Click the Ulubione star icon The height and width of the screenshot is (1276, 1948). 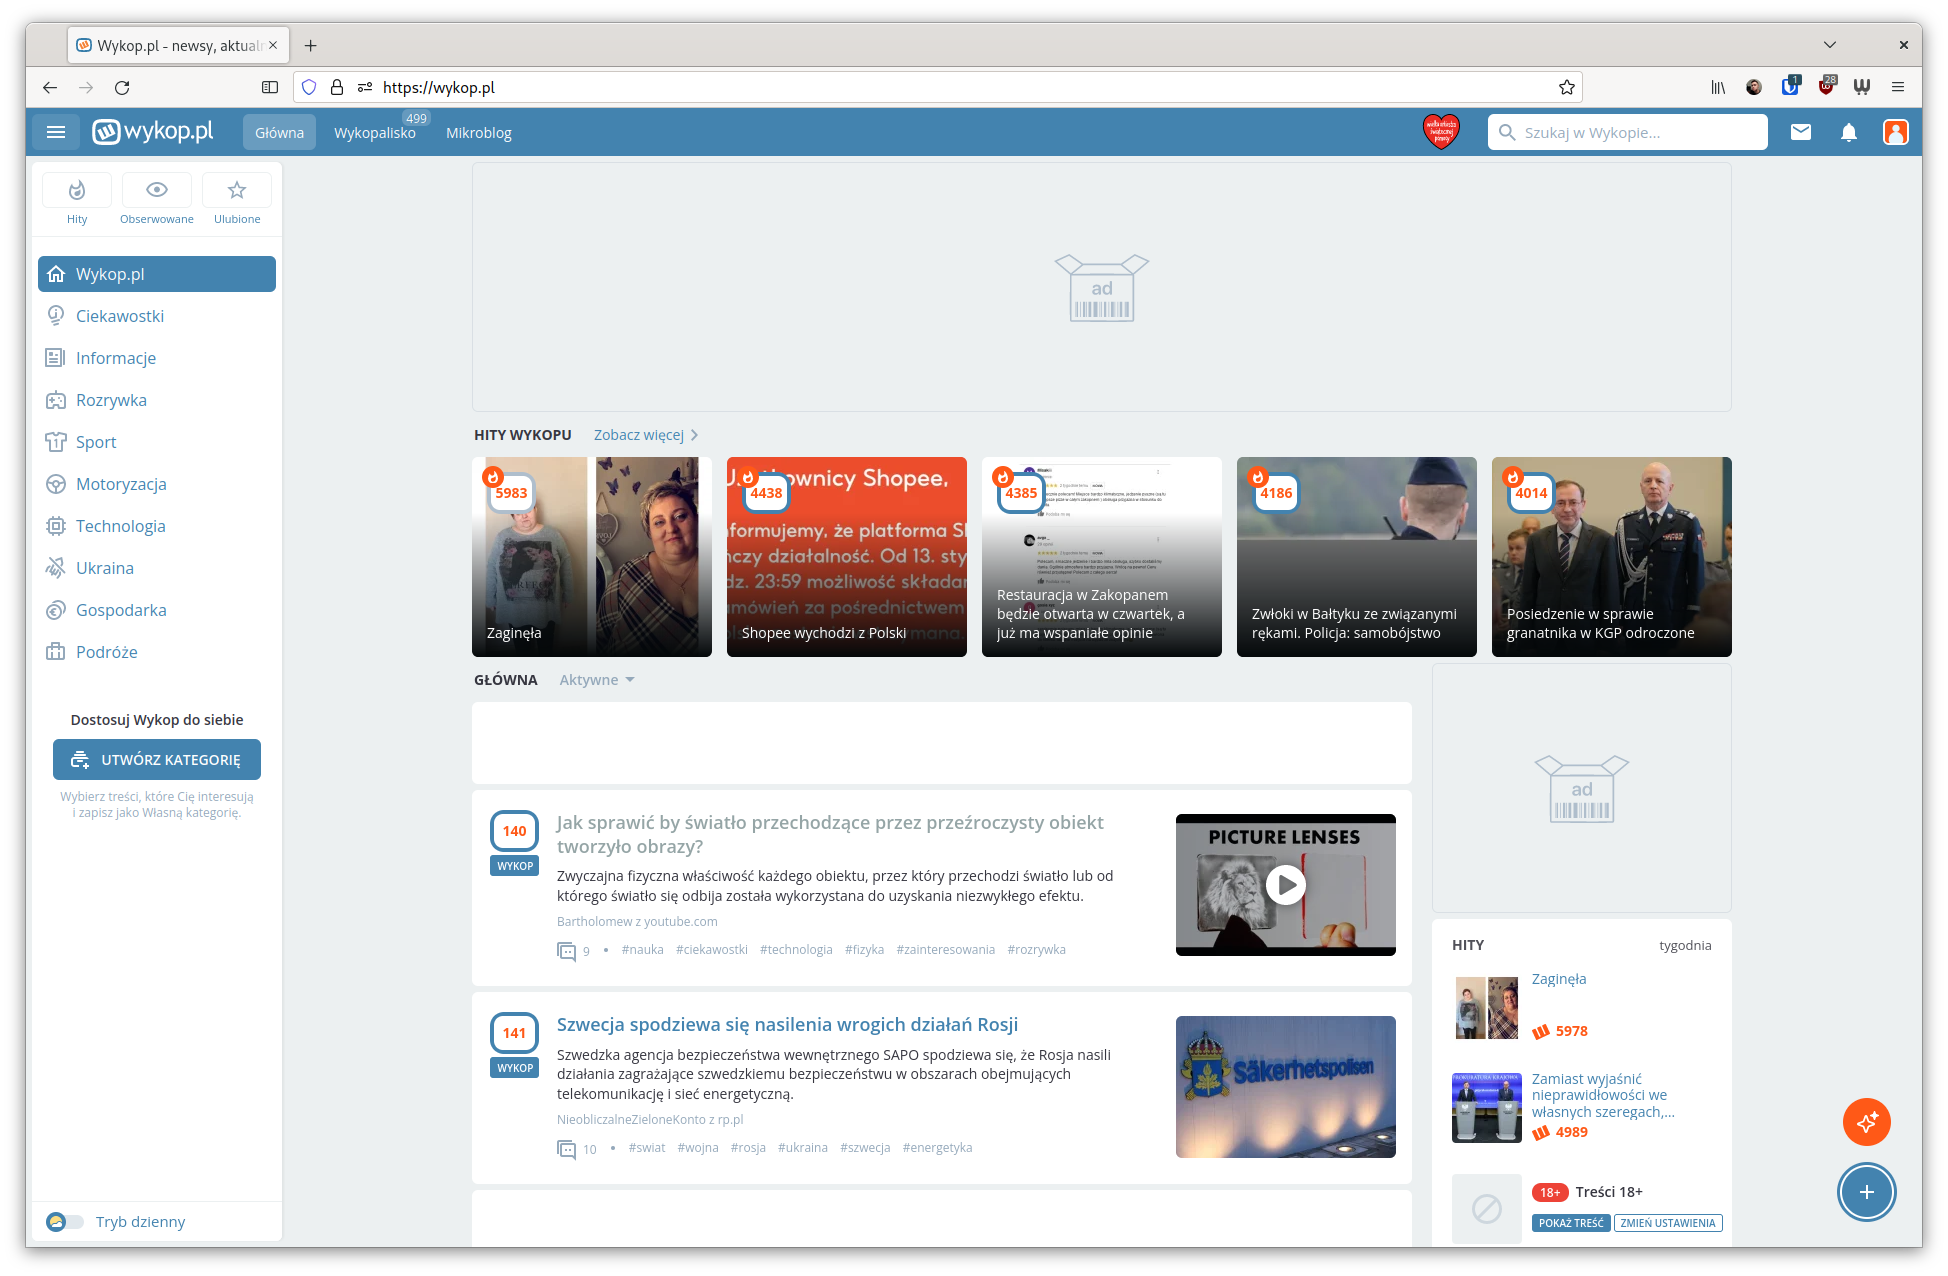pos(237,190)
